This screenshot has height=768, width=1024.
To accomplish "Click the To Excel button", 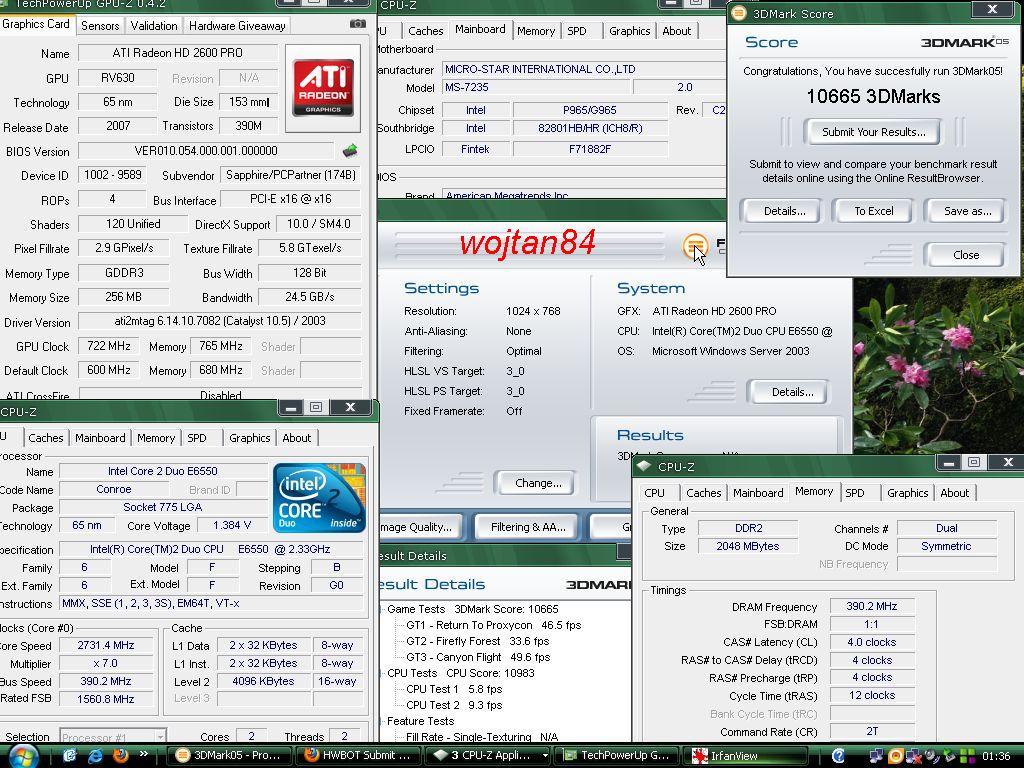I will 873,211.
